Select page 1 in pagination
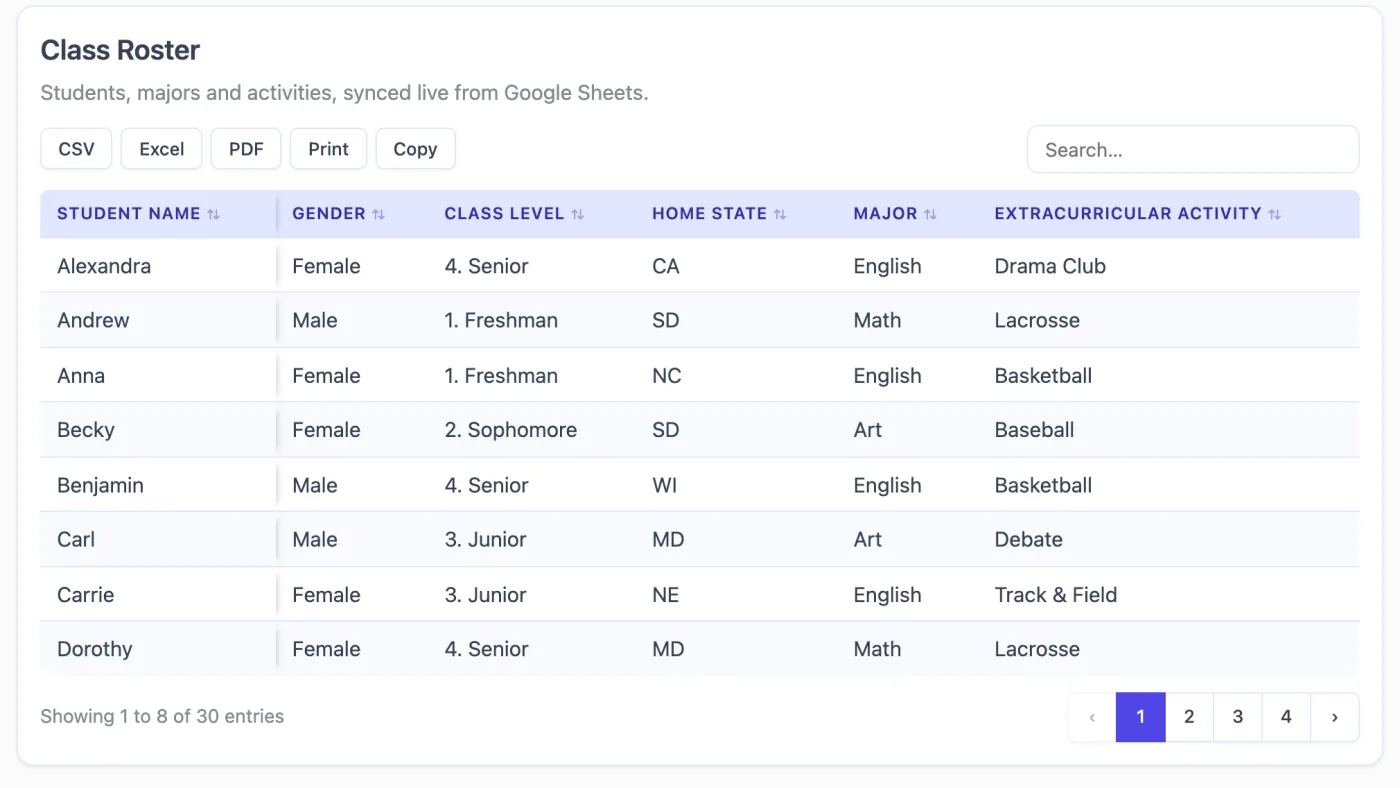1400x788 pixels. [1141, 717]
